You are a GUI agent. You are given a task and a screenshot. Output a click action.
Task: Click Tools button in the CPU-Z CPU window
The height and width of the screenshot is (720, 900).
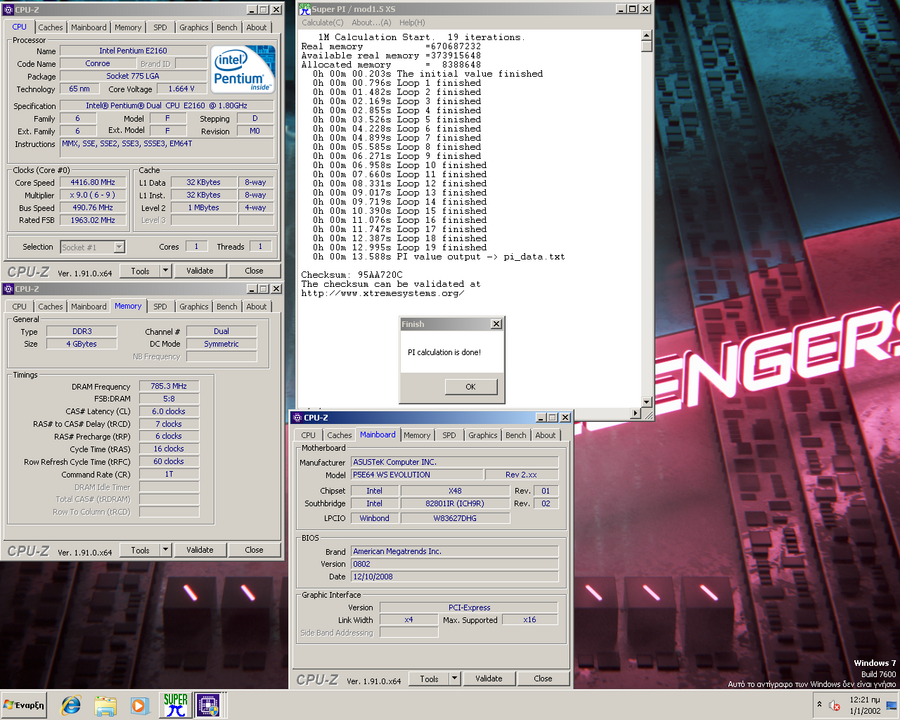pyautogui.click(x=140, y=271)
